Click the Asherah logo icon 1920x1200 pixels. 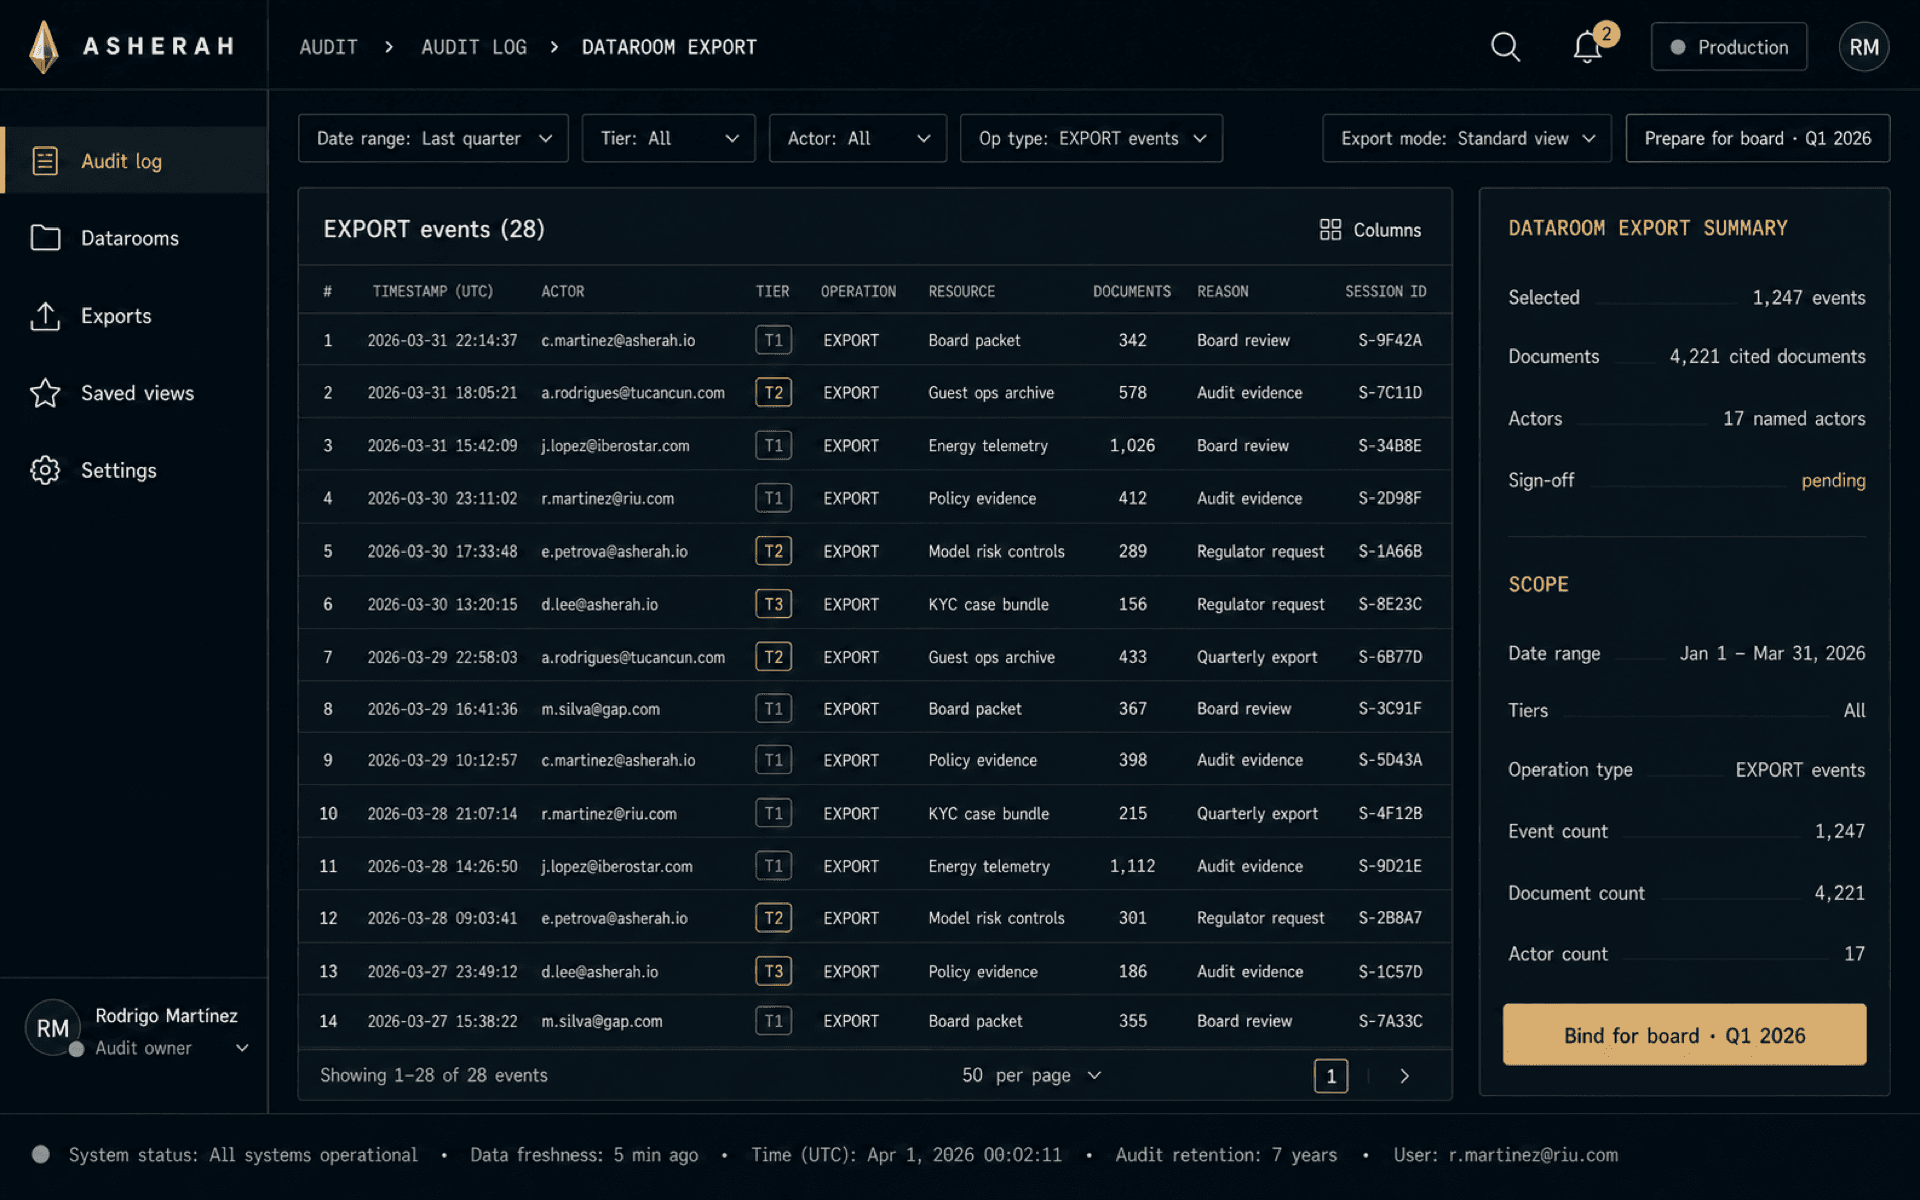click(x=44, y=47)
